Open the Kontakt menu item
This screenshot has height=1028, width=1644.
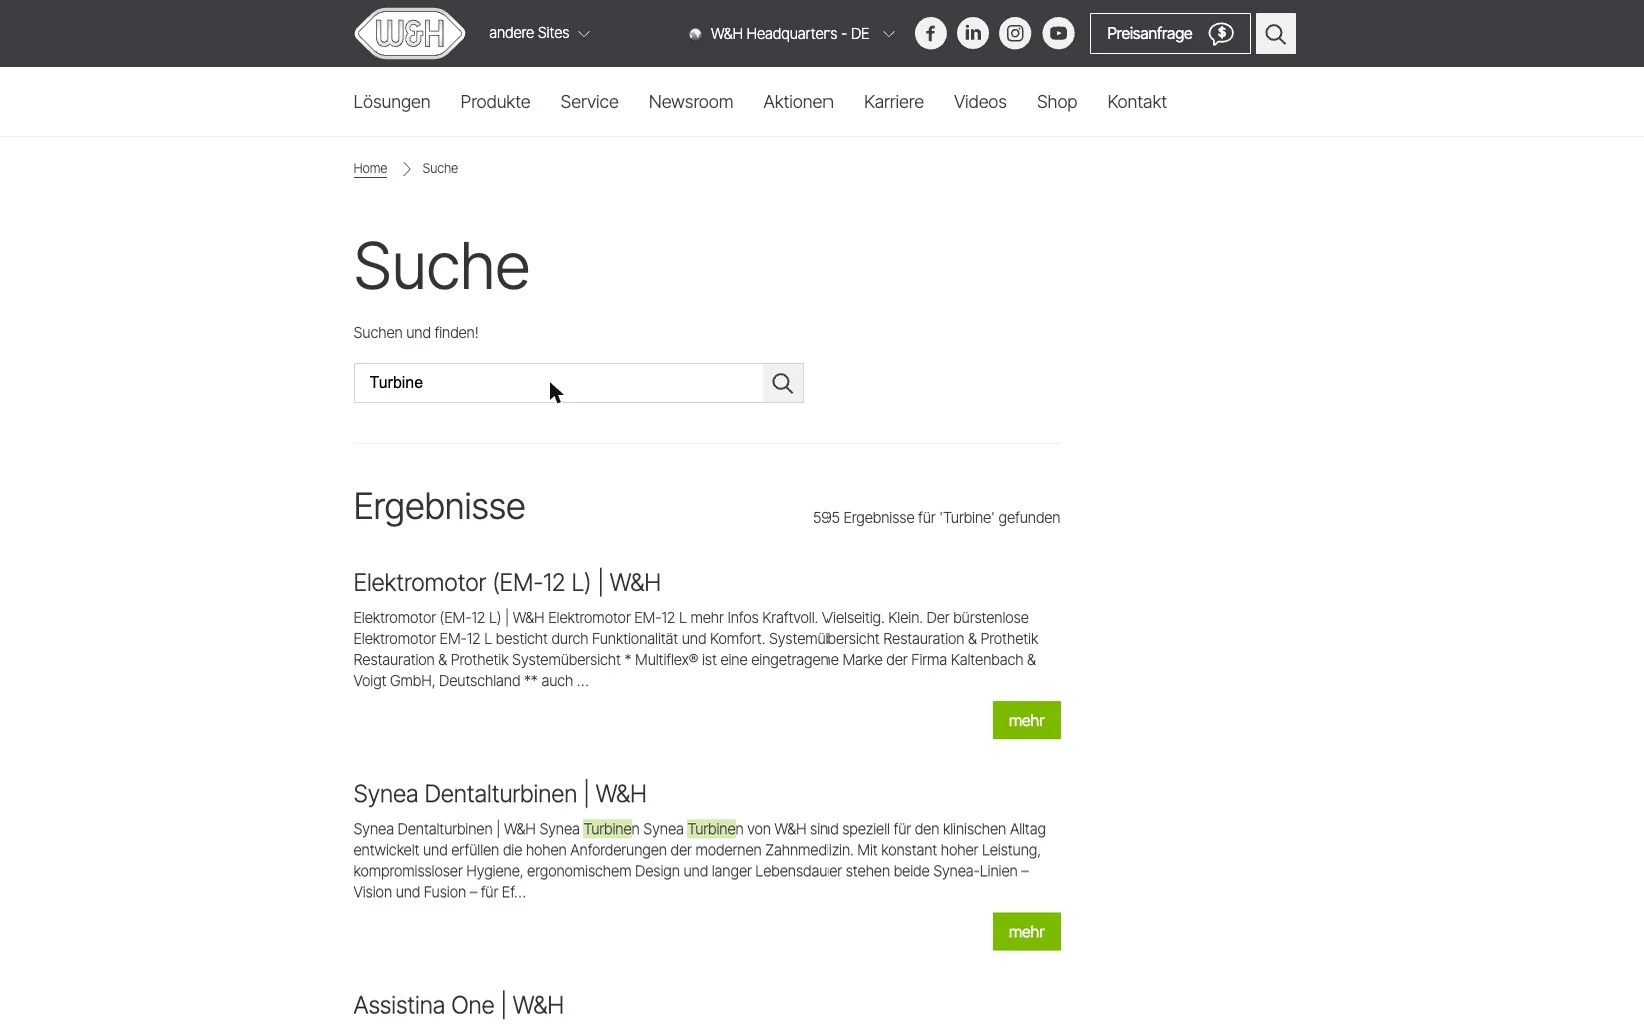pyautogui.click(x=1137, y=102)
